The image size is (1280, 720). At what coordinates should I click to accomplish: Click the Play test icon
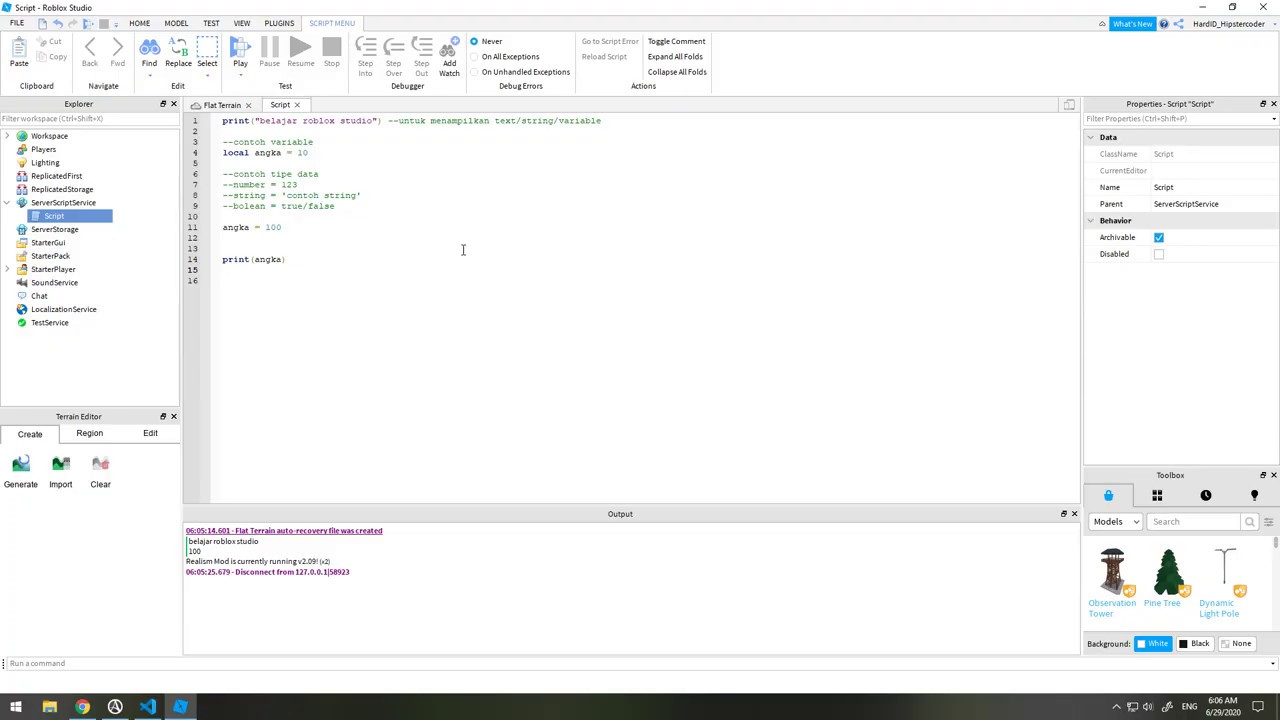click(x=240, y=46)
